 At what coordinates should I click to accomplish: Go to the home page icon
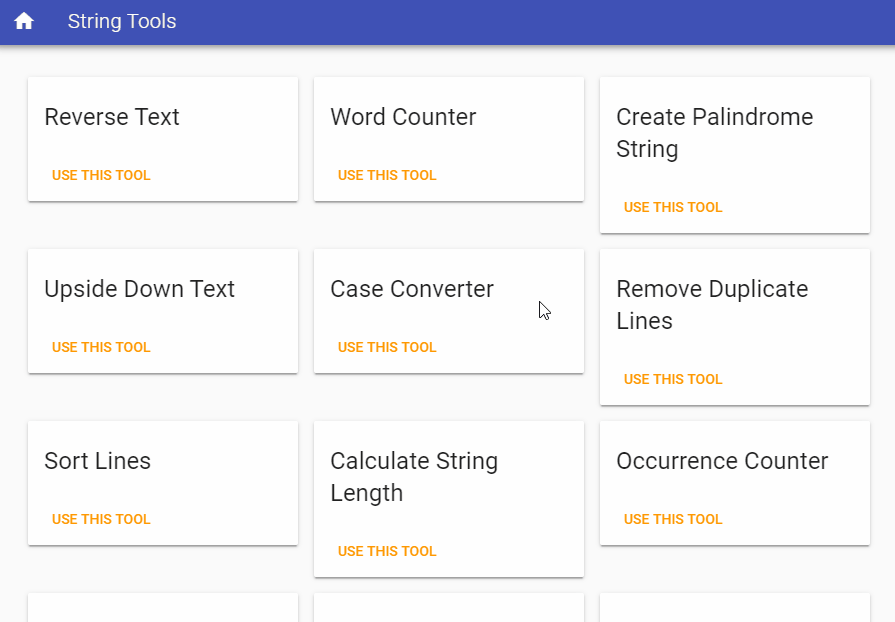pyautogui.click(x=24, y=21)
